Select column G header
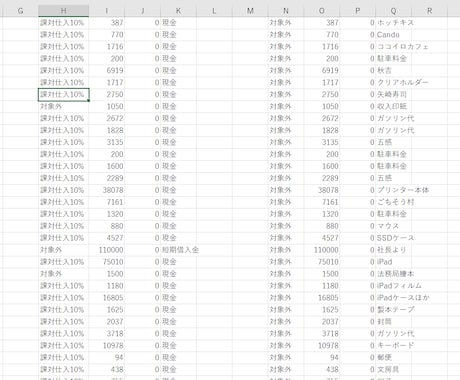460x380 pixels. click(x=20, y=11)
